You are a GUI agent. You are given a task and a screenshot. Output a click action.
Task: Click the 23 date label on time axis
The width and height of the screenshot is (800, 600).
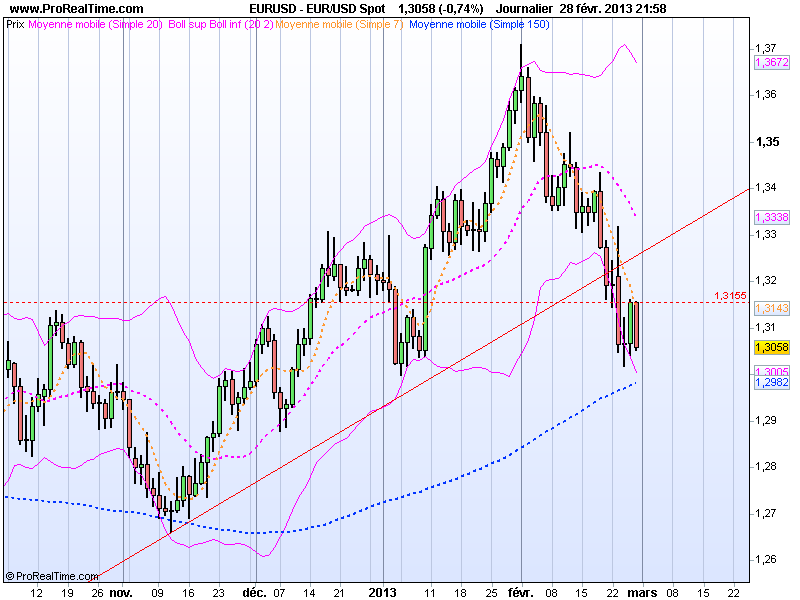[218, 593]
